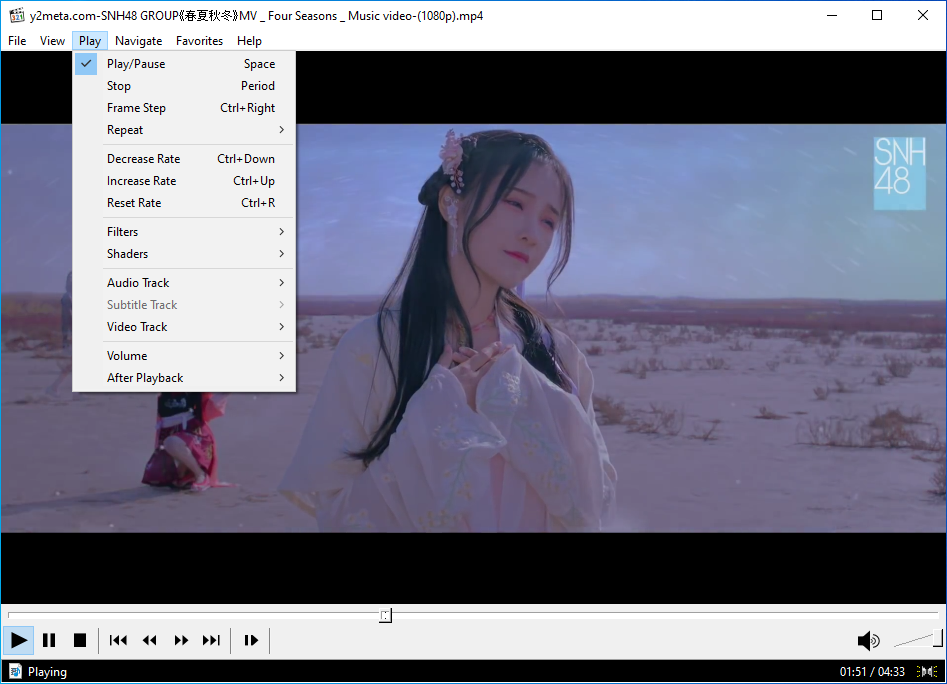Pause the video with the Pause button
Image resolution: width=947 pixels, height=684 pixels.
point(49,640)
